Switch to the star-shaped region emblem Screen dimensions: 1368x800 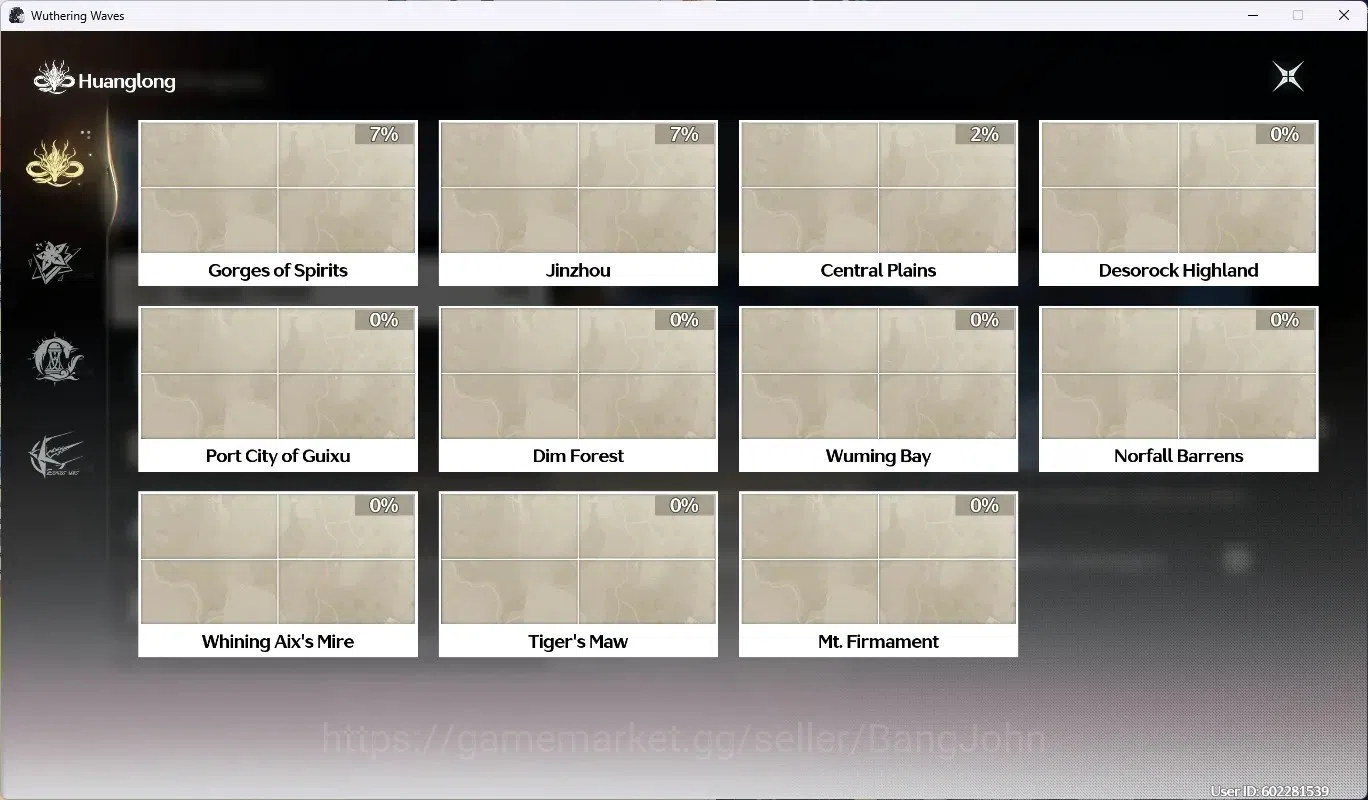pos(55,262)
